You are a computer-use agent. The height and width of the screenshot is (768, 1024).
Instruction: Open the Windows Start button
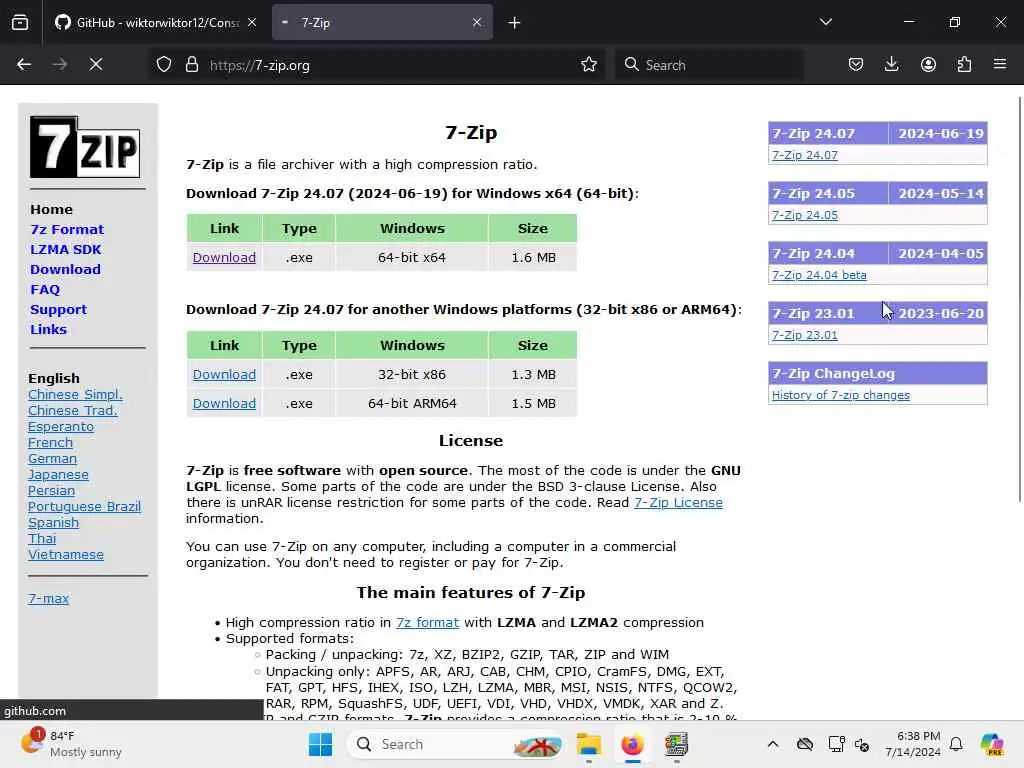pyautogui.click(x=320, y=744)
